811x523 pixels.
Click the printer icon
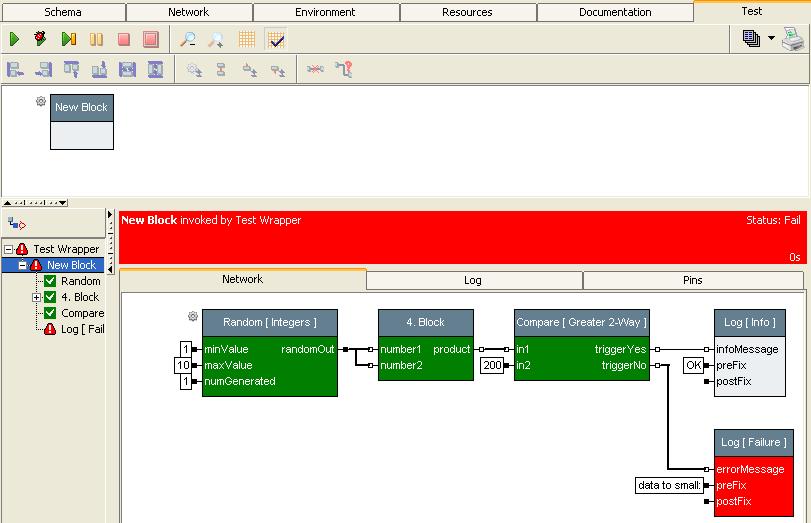(x=792, y=40)
